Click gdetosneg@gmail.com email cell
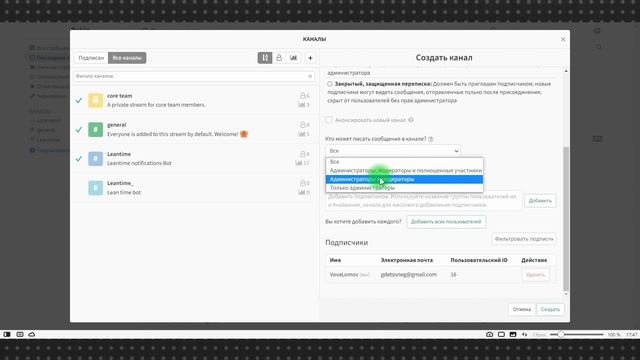Image resolution: width=640 pixels, height=360 pixels. 409,275
